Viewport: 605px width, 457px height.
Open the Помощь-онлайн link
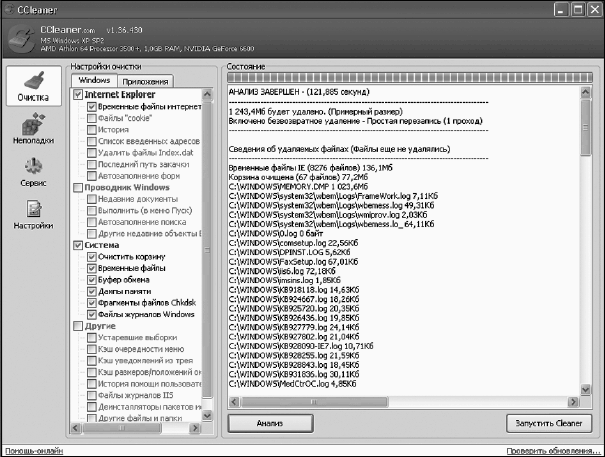31,451
